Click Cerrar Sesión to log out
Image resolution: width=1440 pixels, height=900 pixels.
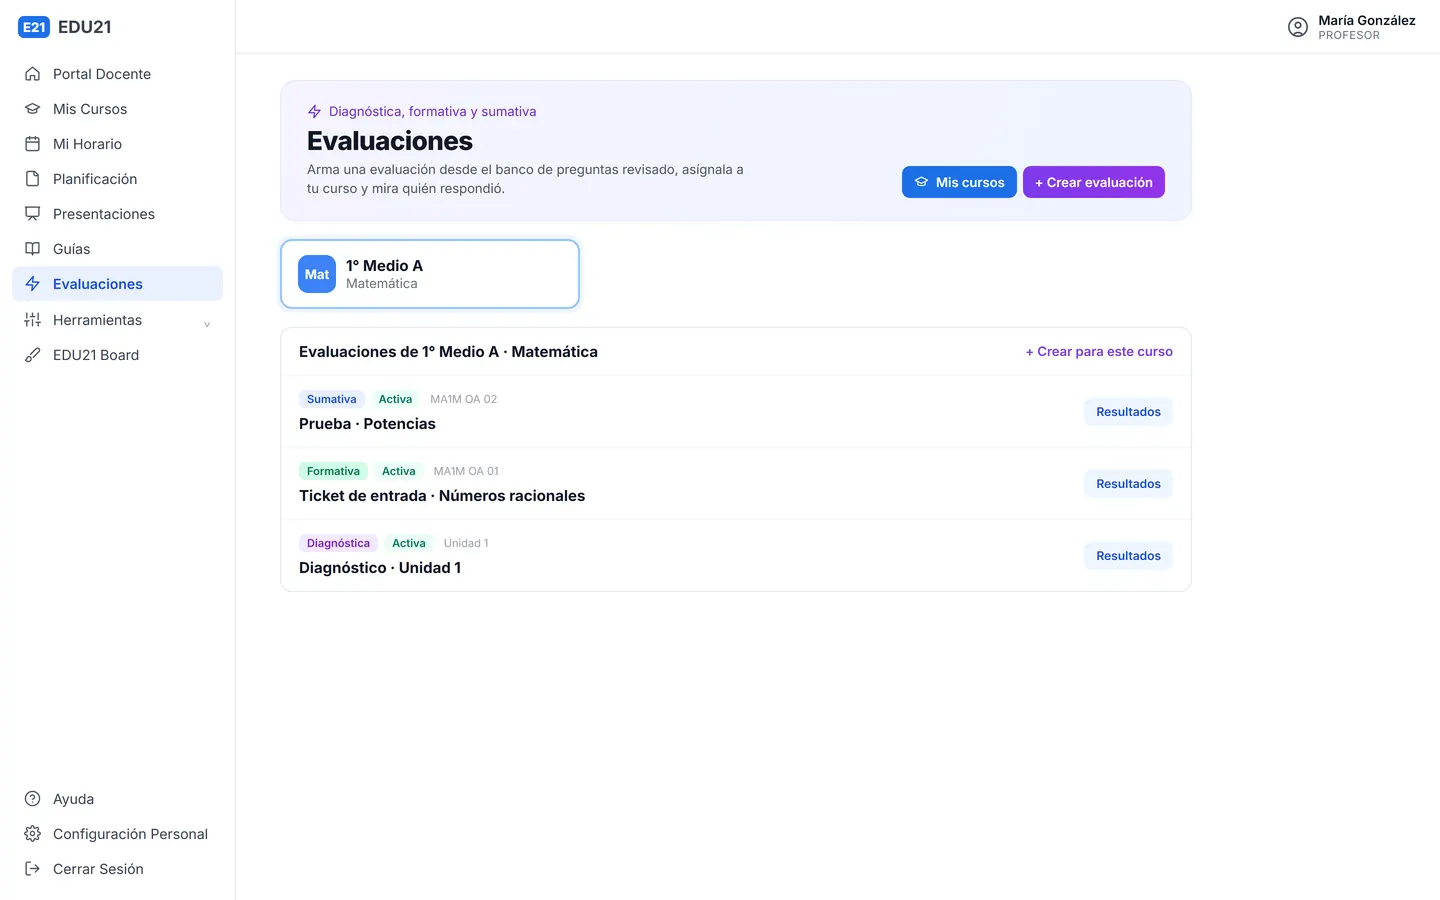117,869
